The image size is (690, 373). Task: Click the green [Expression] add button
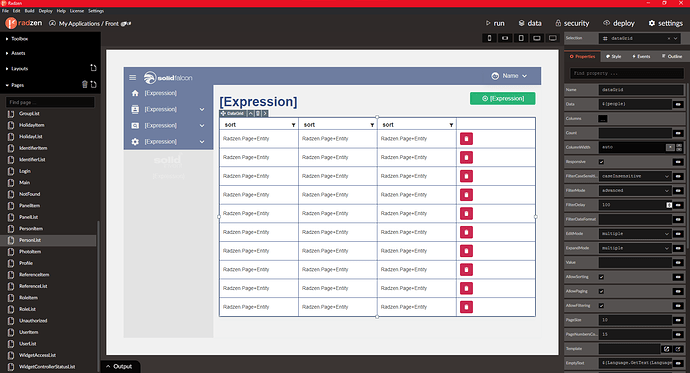[503, 99]
